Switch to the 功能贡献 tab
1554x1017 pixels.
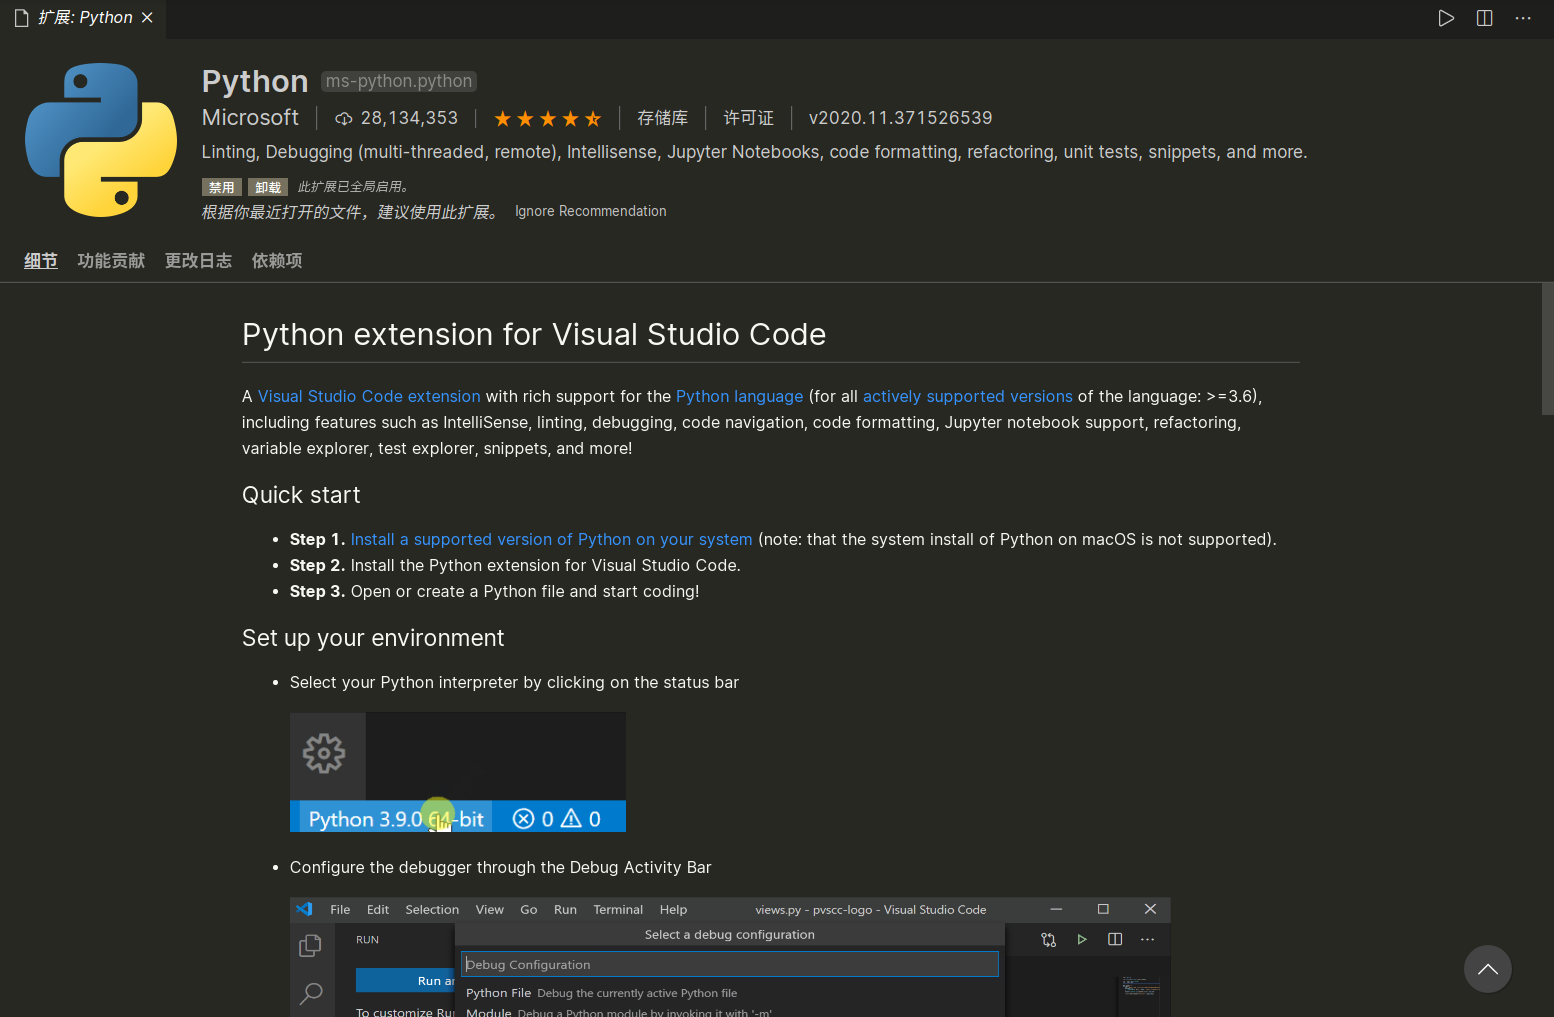[x=111, y=261]
